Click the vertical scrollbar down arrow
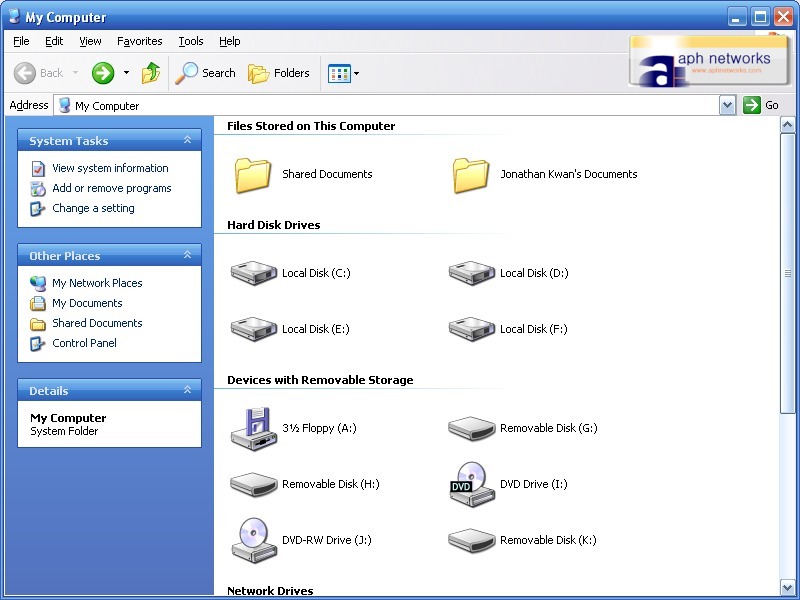 tap(787, 588)
